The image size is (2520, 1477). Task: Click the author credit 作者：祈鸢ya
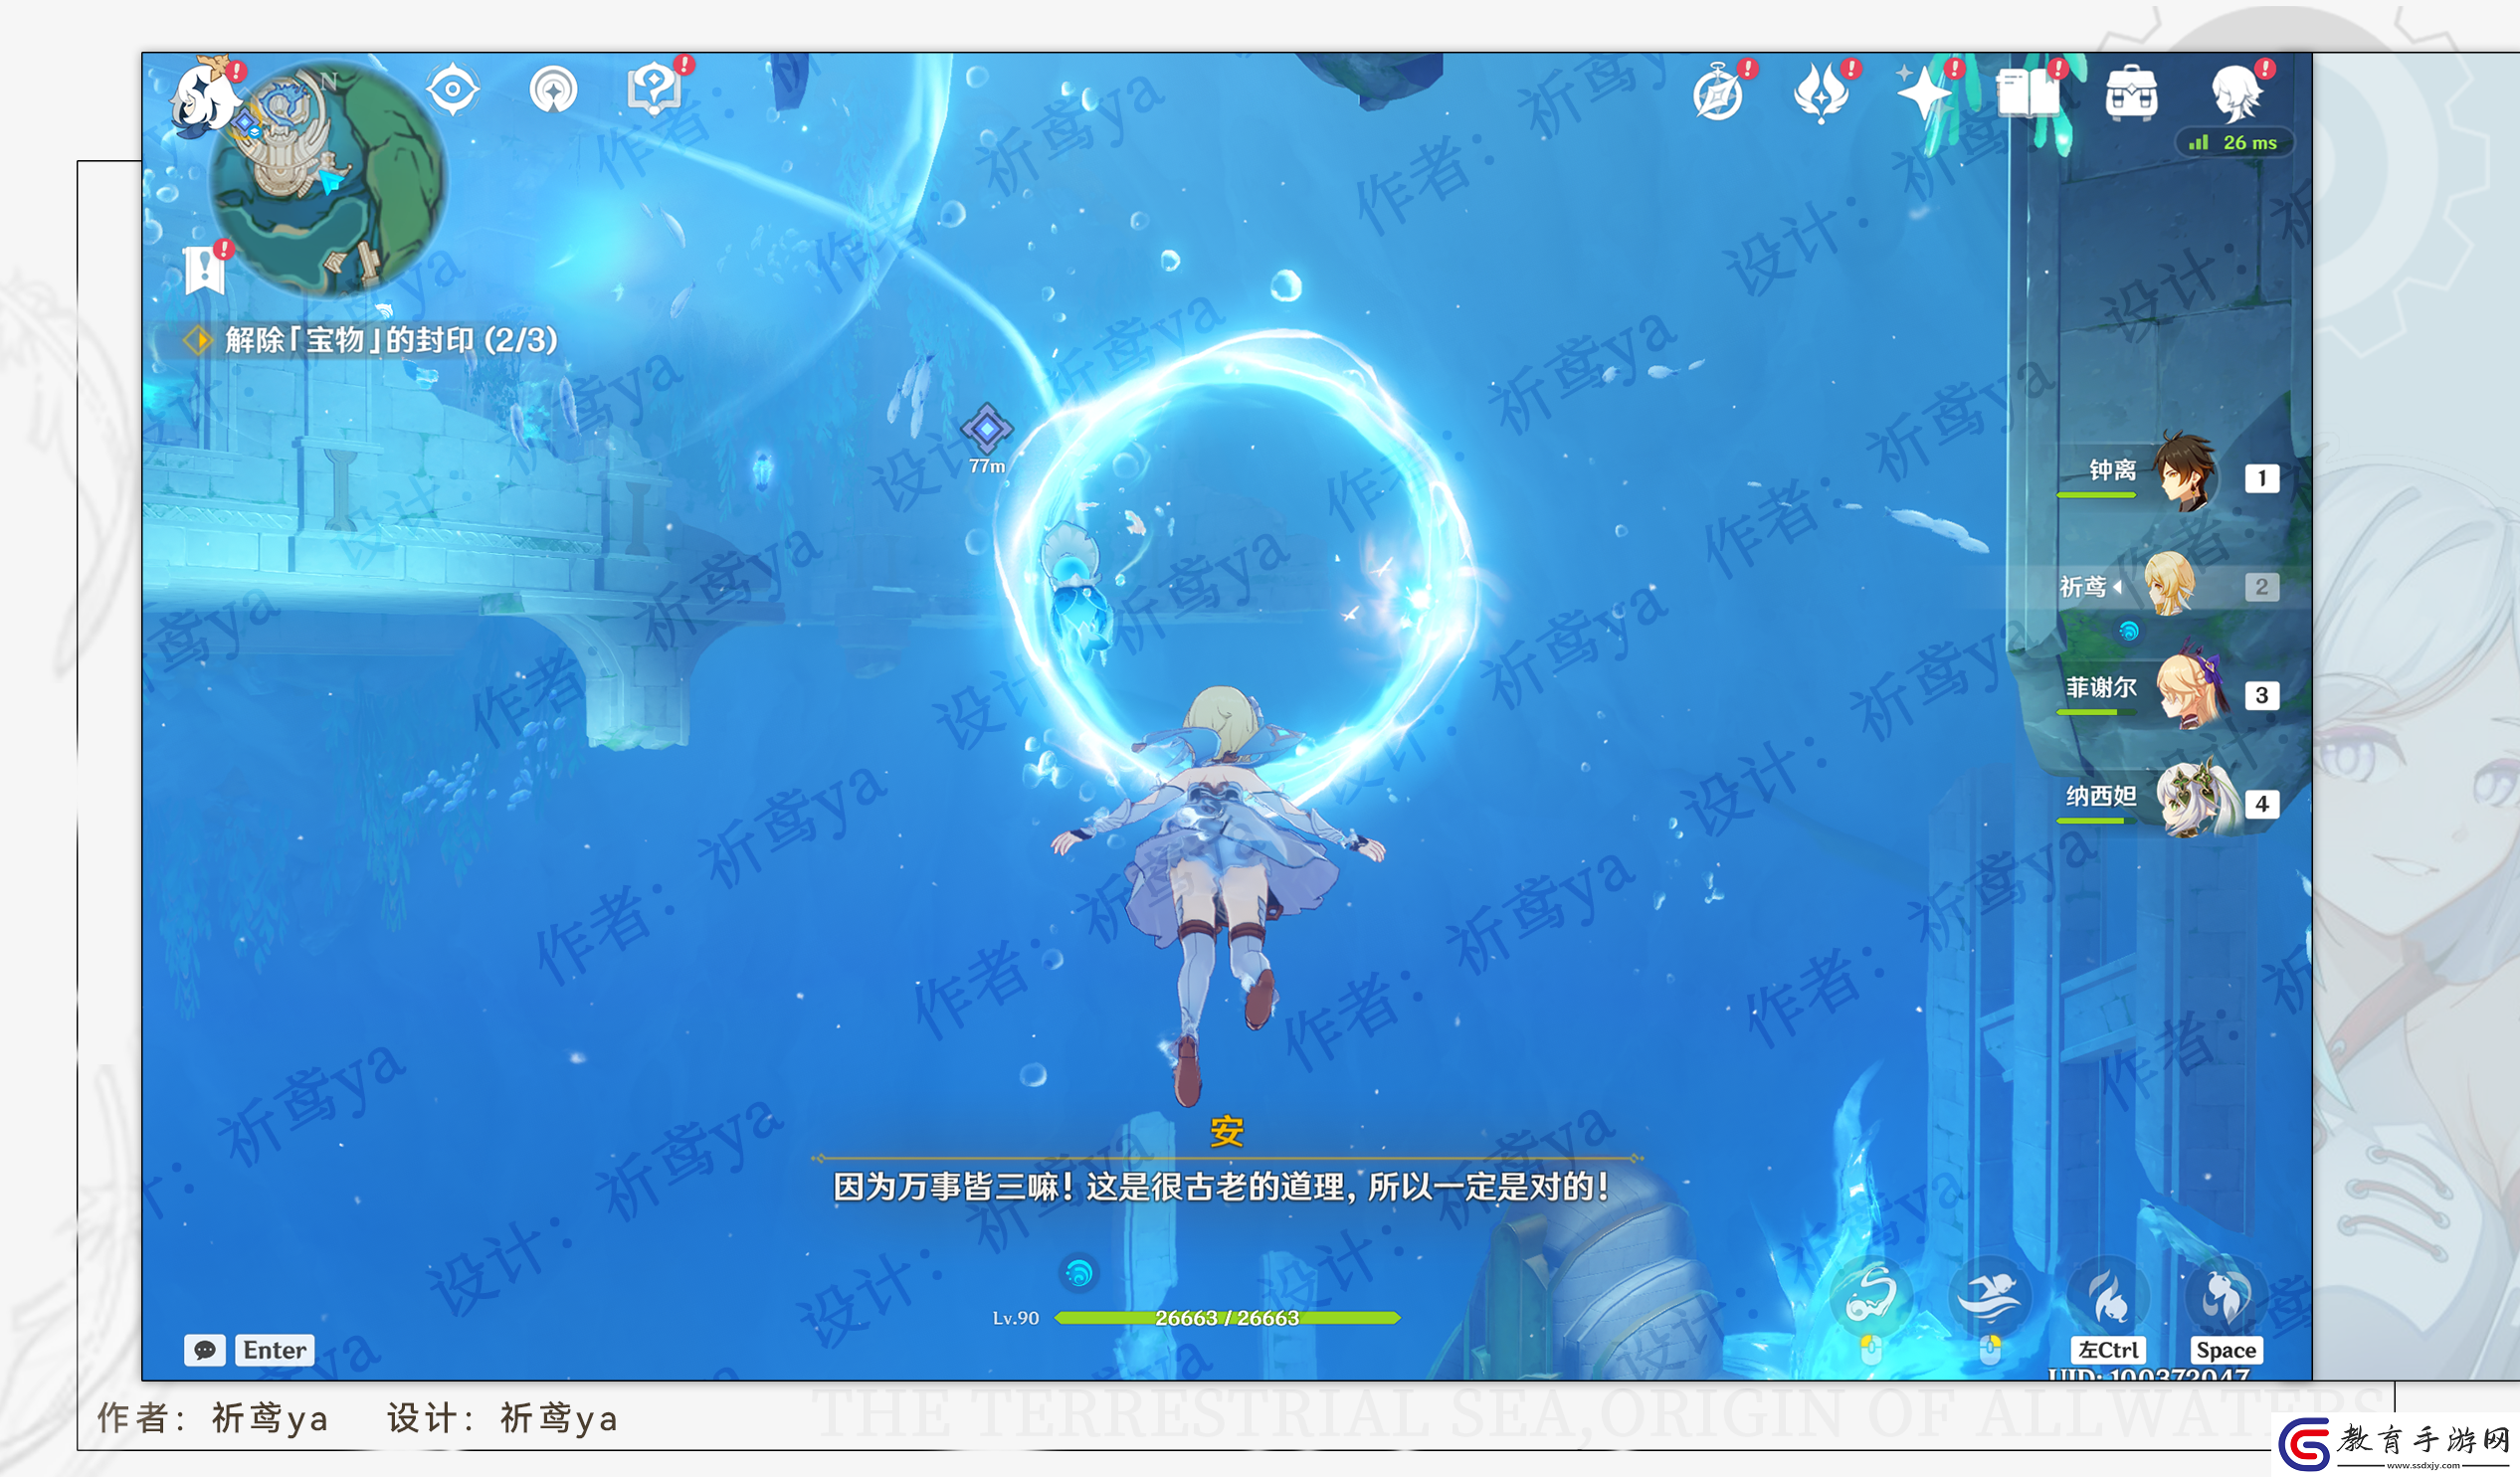coord(213,1418)
